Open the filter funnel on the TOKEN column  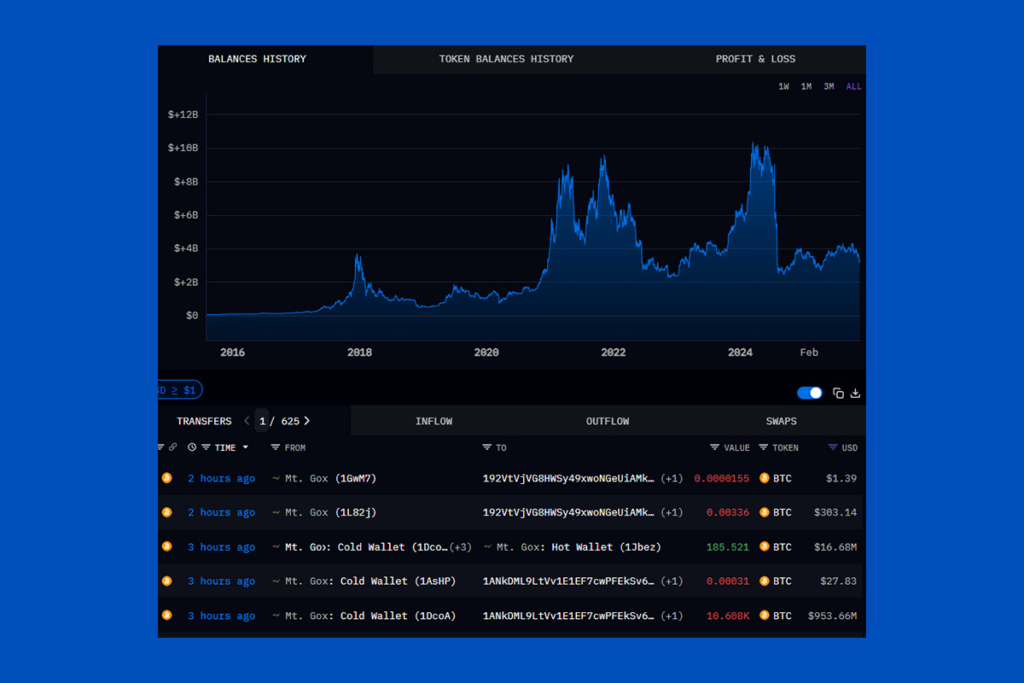763,448
